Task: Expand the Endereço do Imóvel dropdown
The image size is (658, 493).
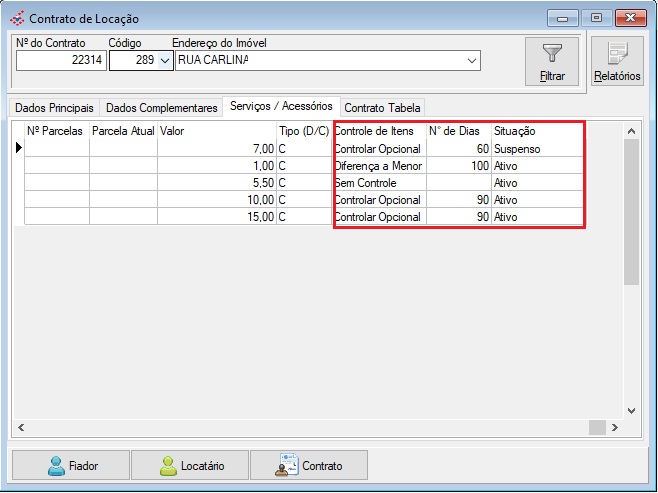Action: 472,61
